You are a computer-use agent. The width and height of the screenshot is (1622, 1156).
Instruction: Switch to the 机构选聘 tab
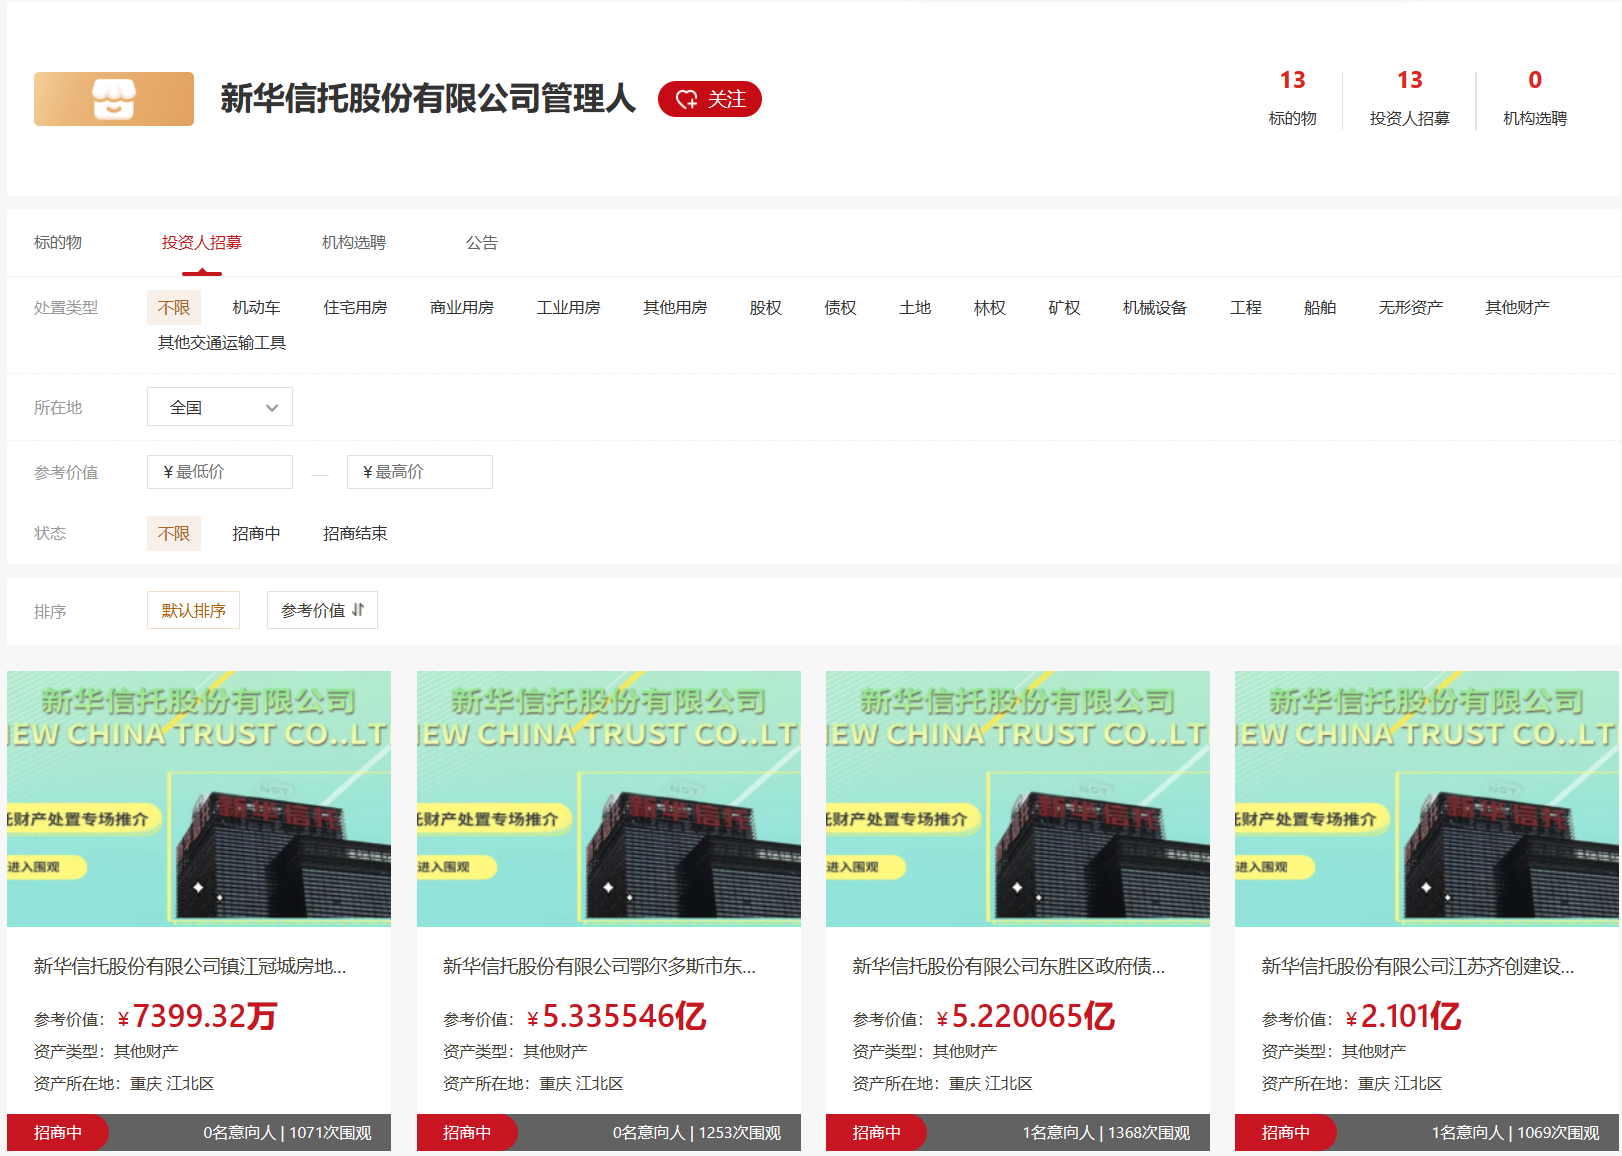click(354, 242)
